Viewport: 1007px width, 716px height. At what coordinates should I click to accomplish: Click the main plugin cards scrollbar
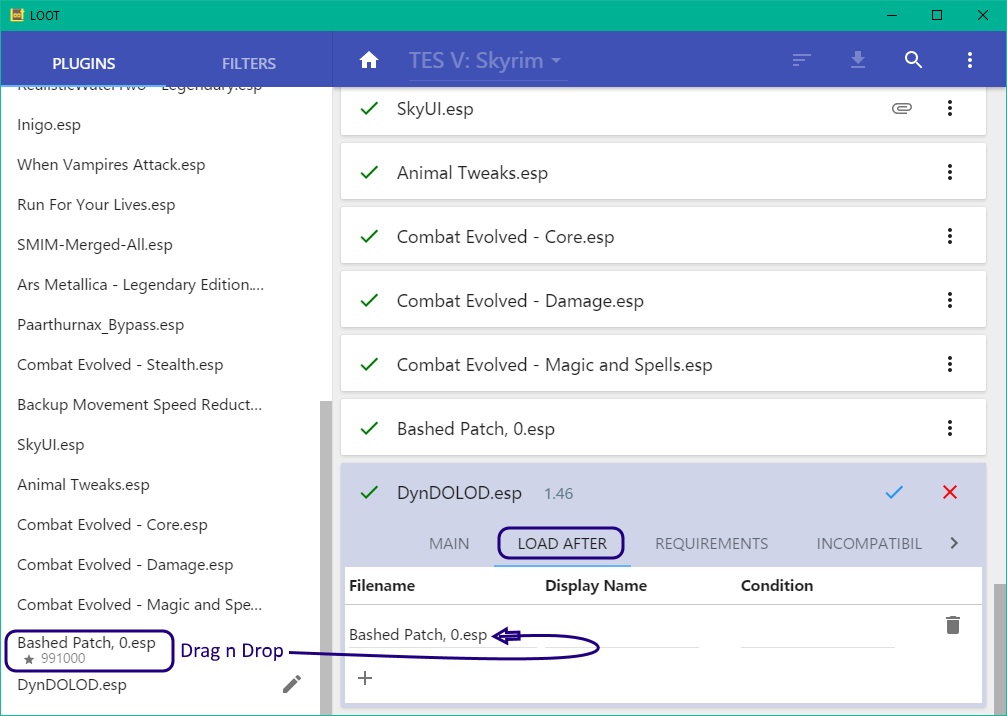(999, 649)
